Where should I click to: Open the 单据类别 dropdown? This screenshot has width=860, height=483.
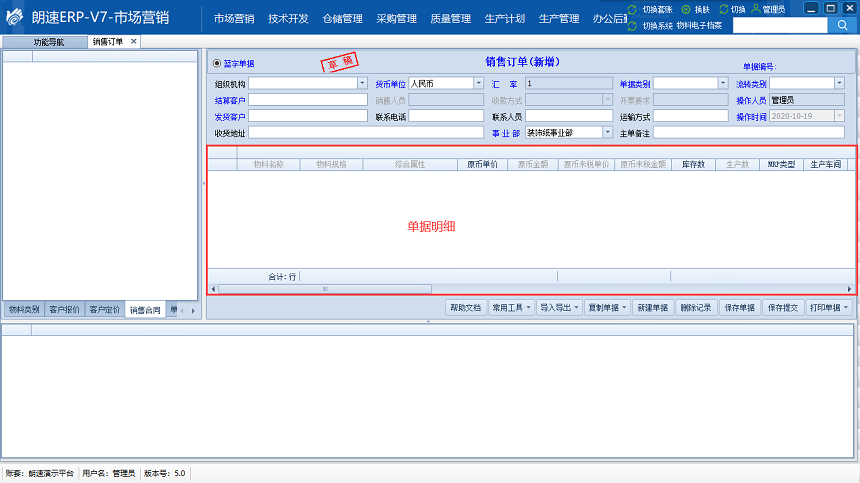(723, 83)
